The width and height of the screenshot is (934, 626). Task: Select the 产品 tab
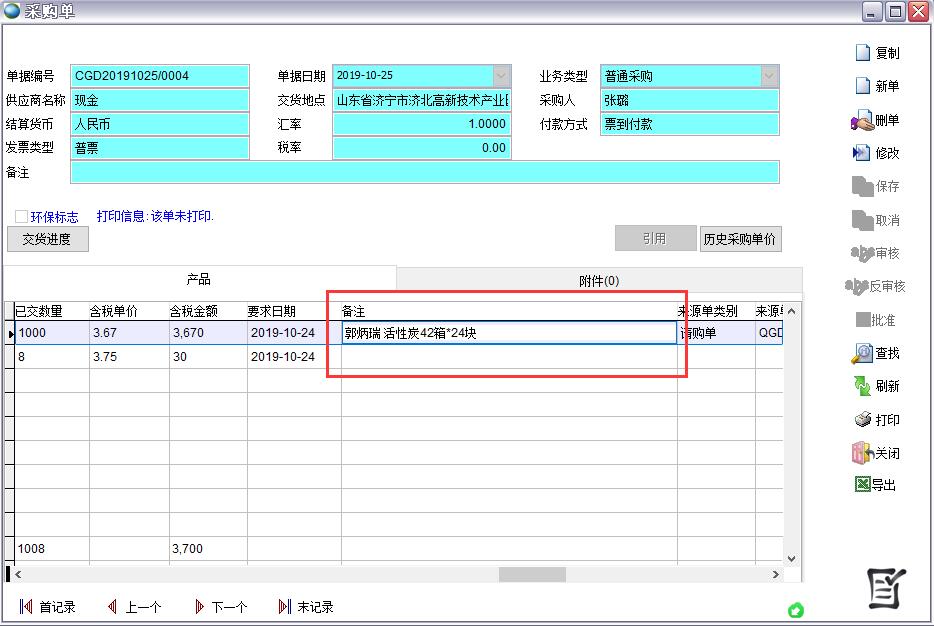[199, 280]
